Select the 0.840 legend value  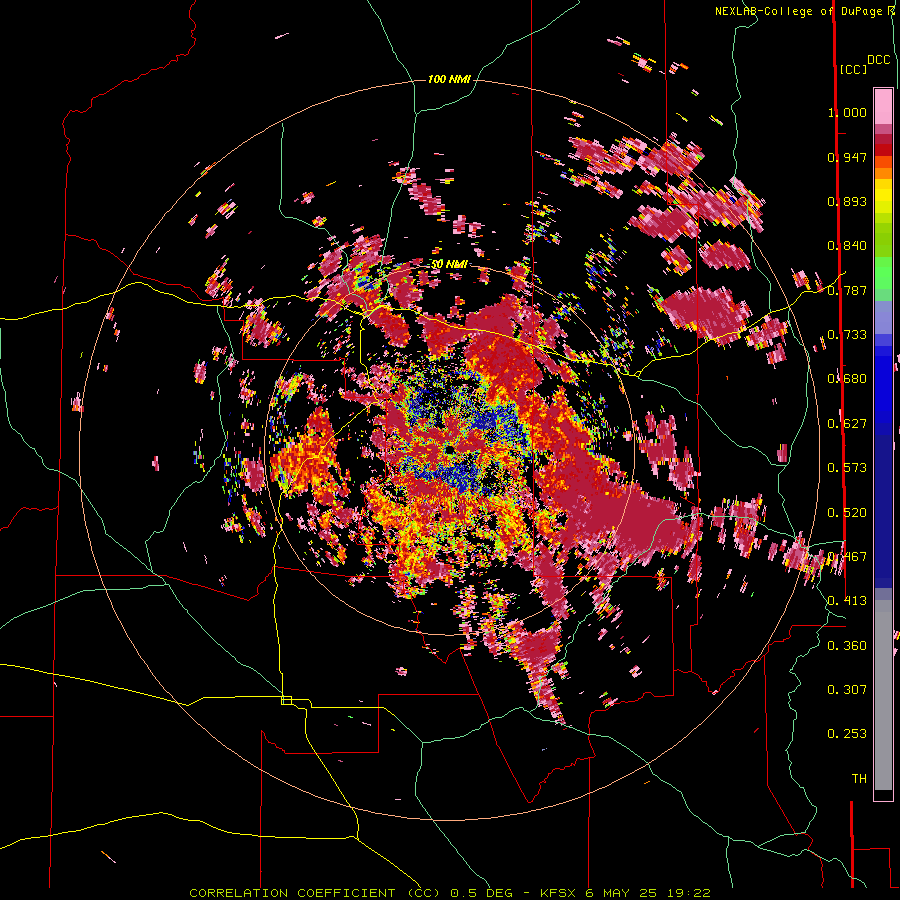[847, 246]
